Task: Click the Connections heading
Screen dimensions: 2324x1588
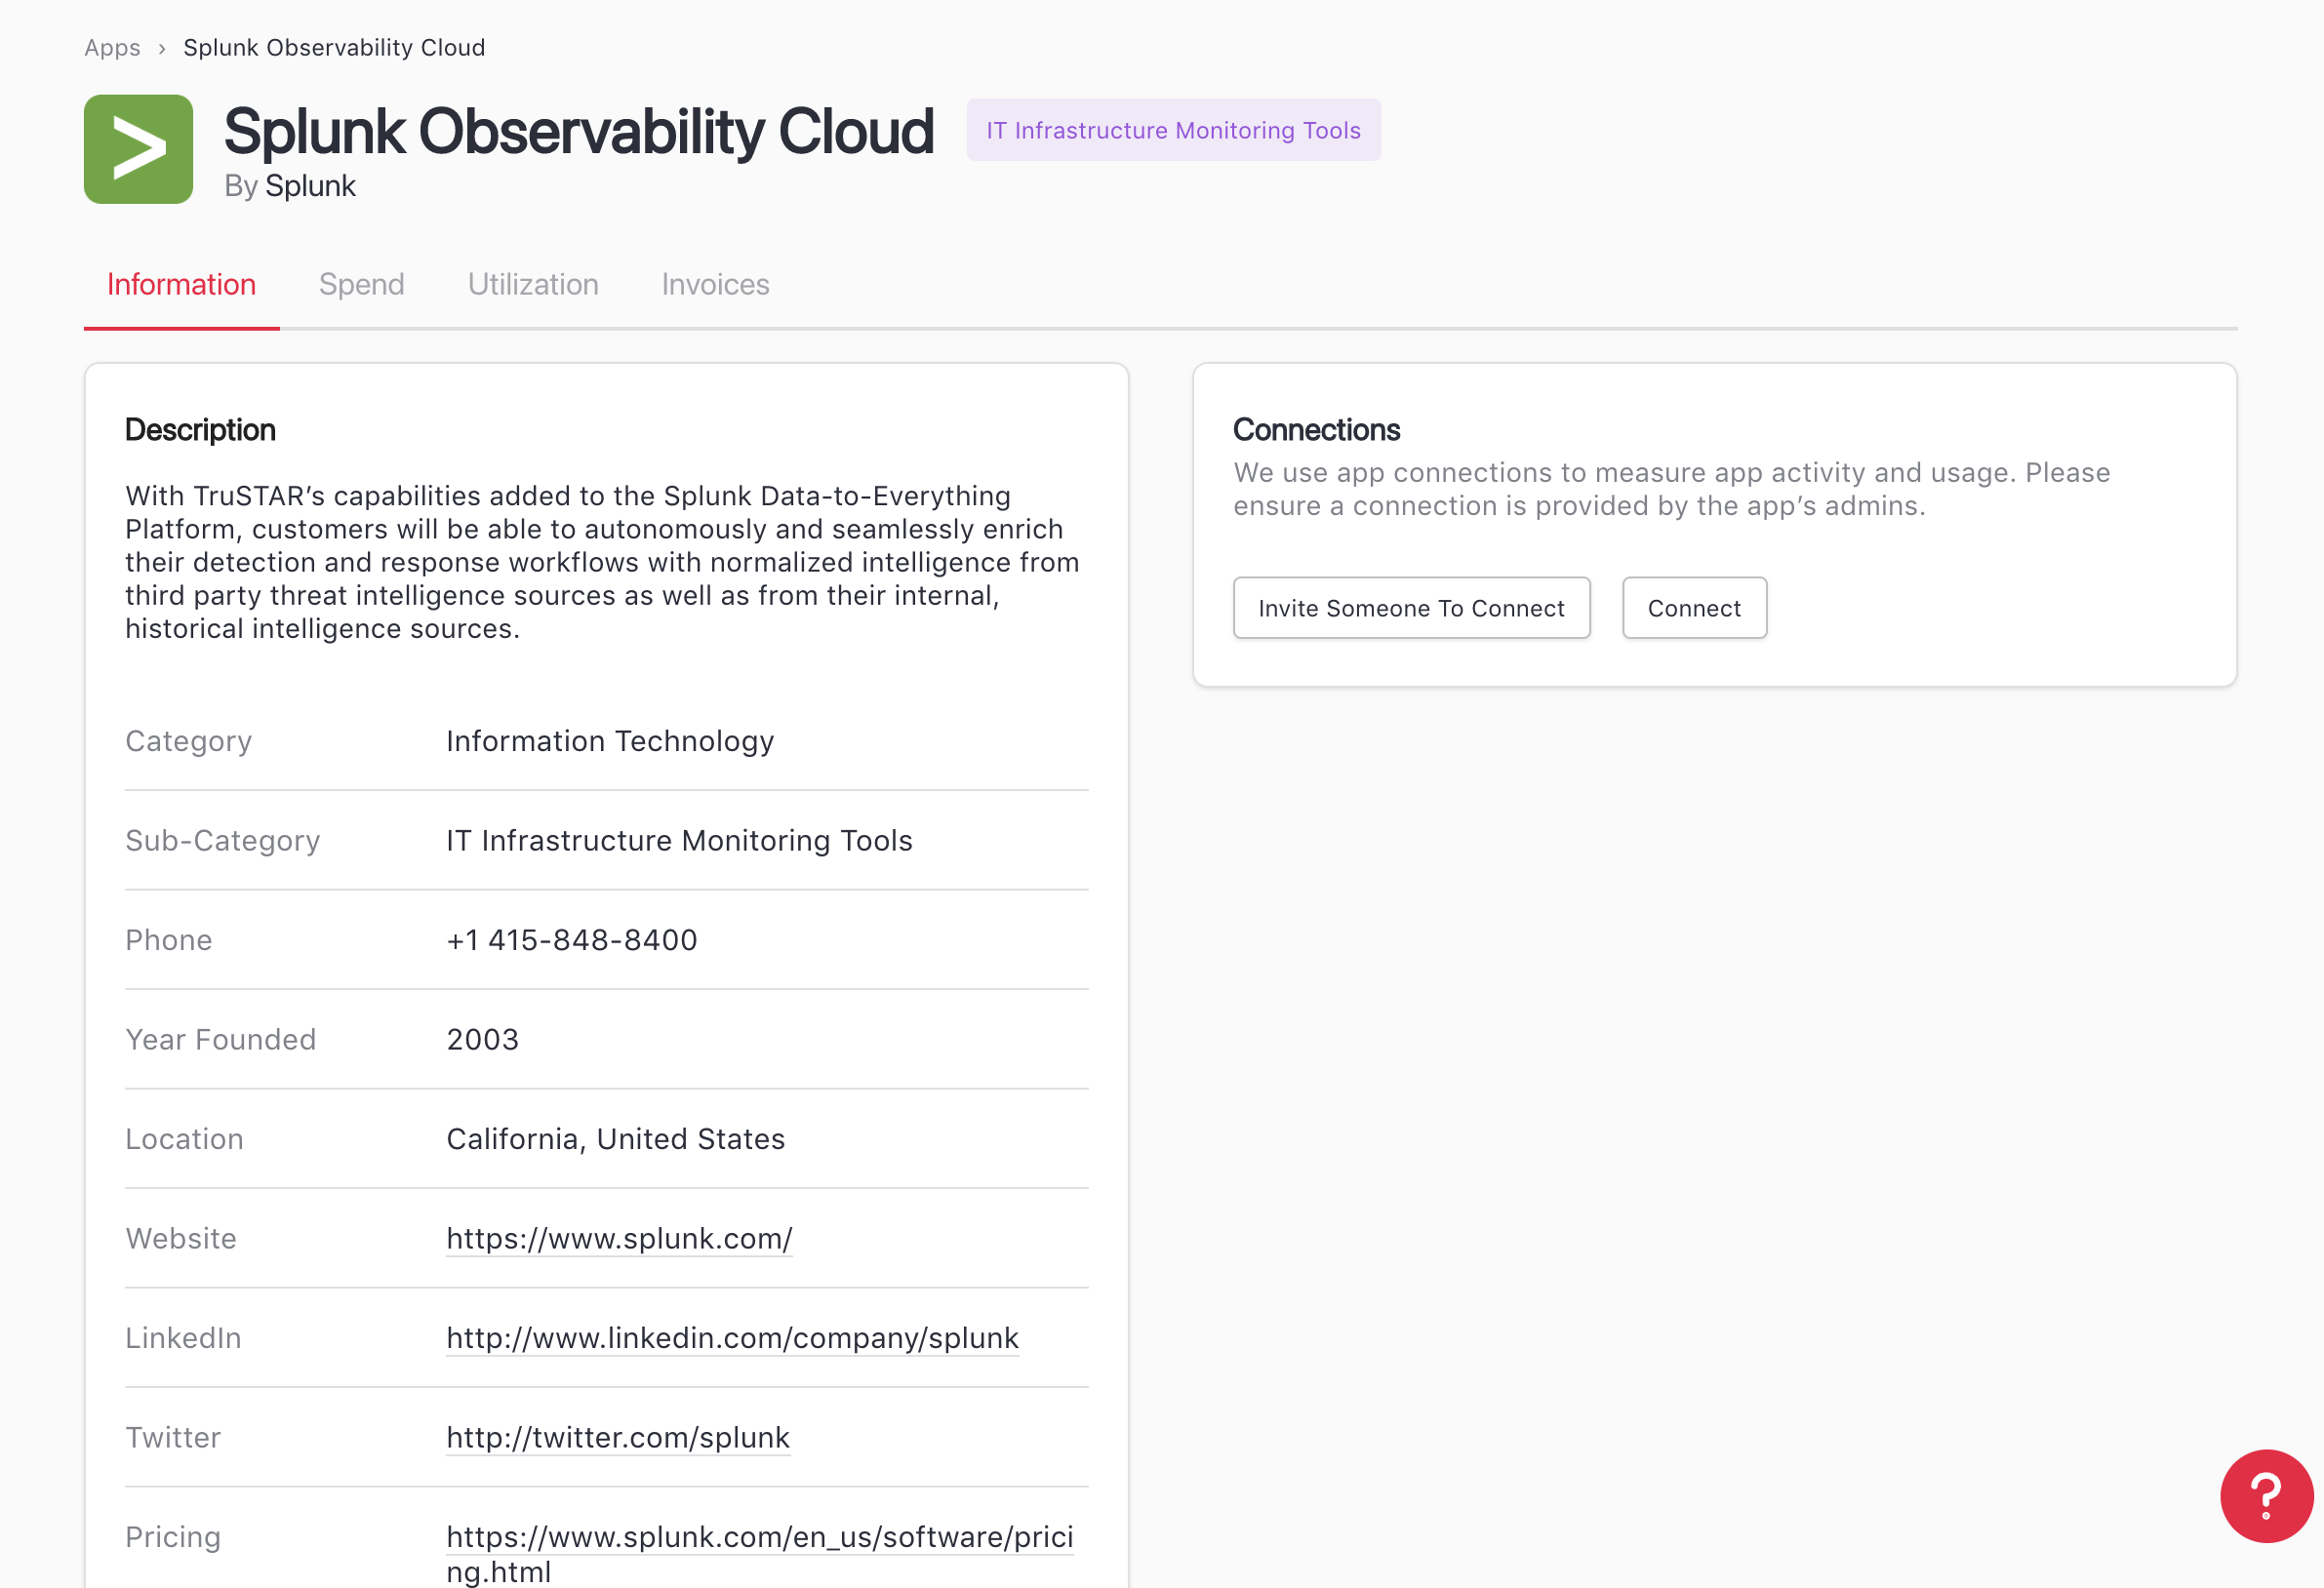Action: [x=1316, y=430]
